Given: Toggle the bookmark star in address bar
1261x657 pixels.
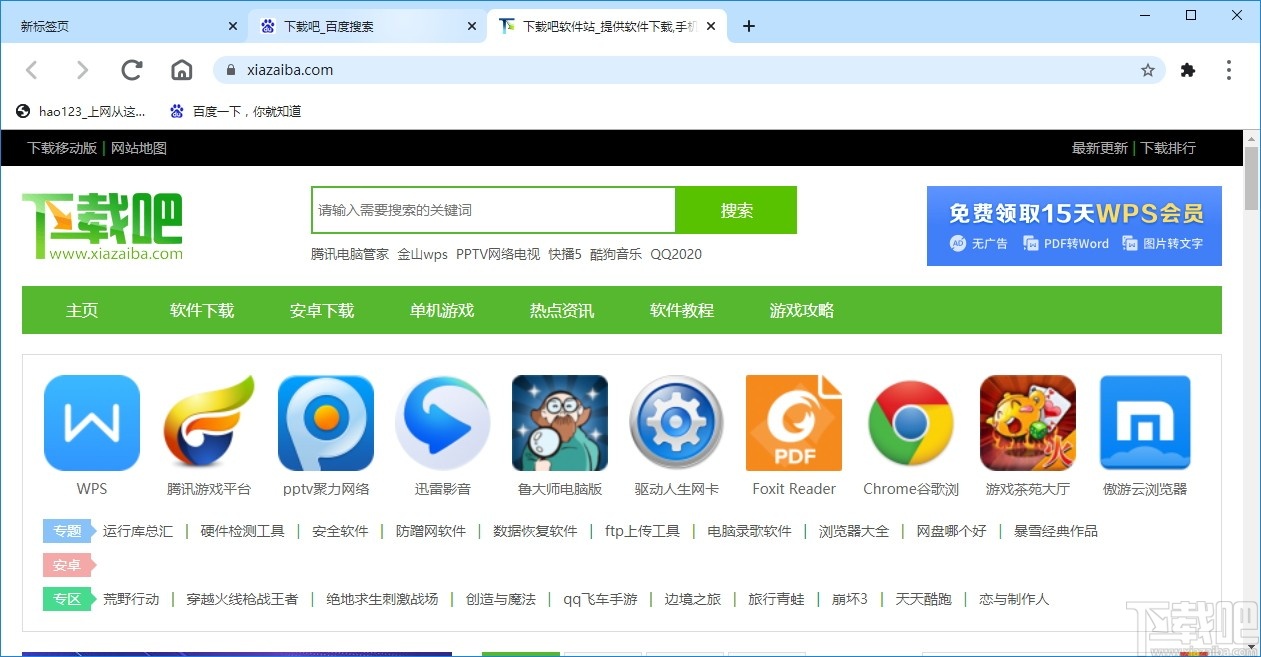Looking at the screenshot, I should (x=1148, y=70).
